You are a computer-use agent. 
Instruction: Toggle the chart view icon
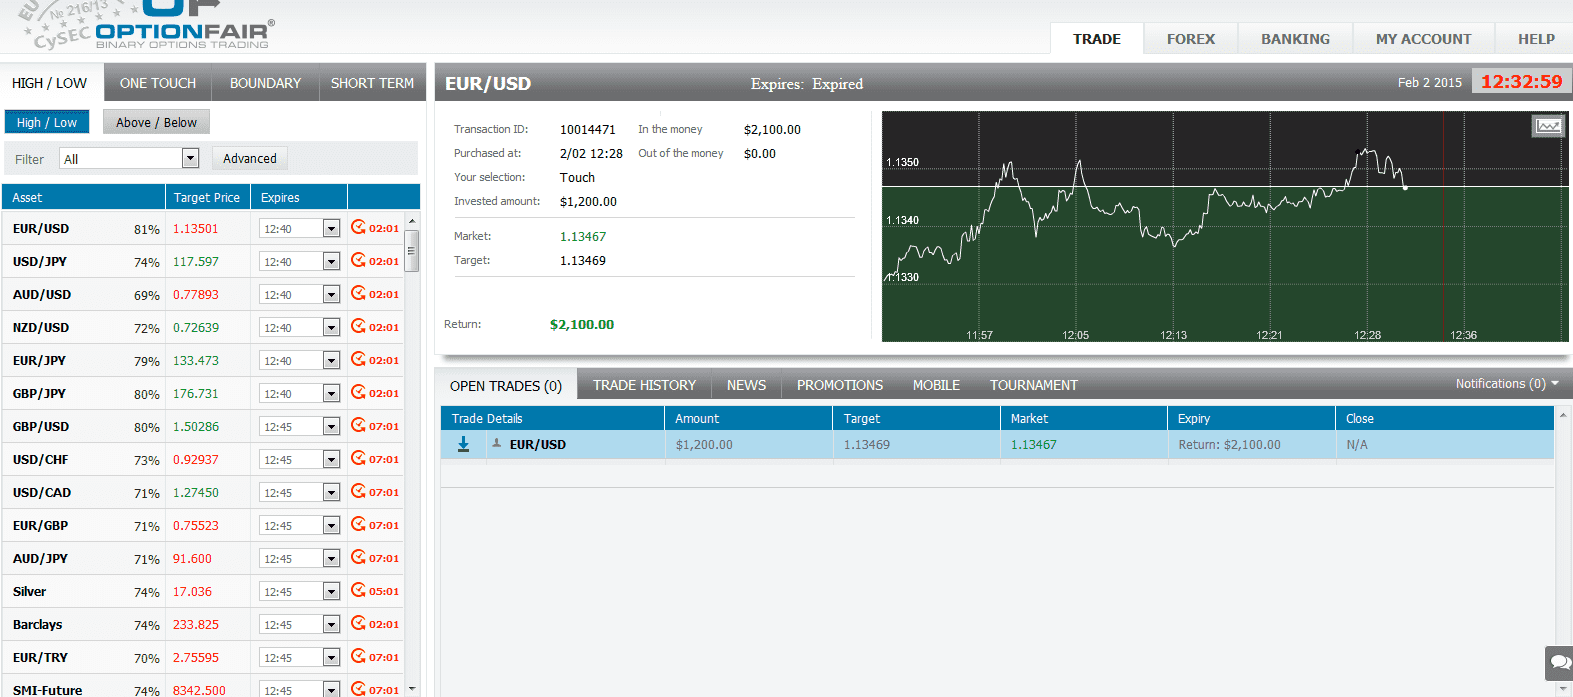pos(1548,126)
